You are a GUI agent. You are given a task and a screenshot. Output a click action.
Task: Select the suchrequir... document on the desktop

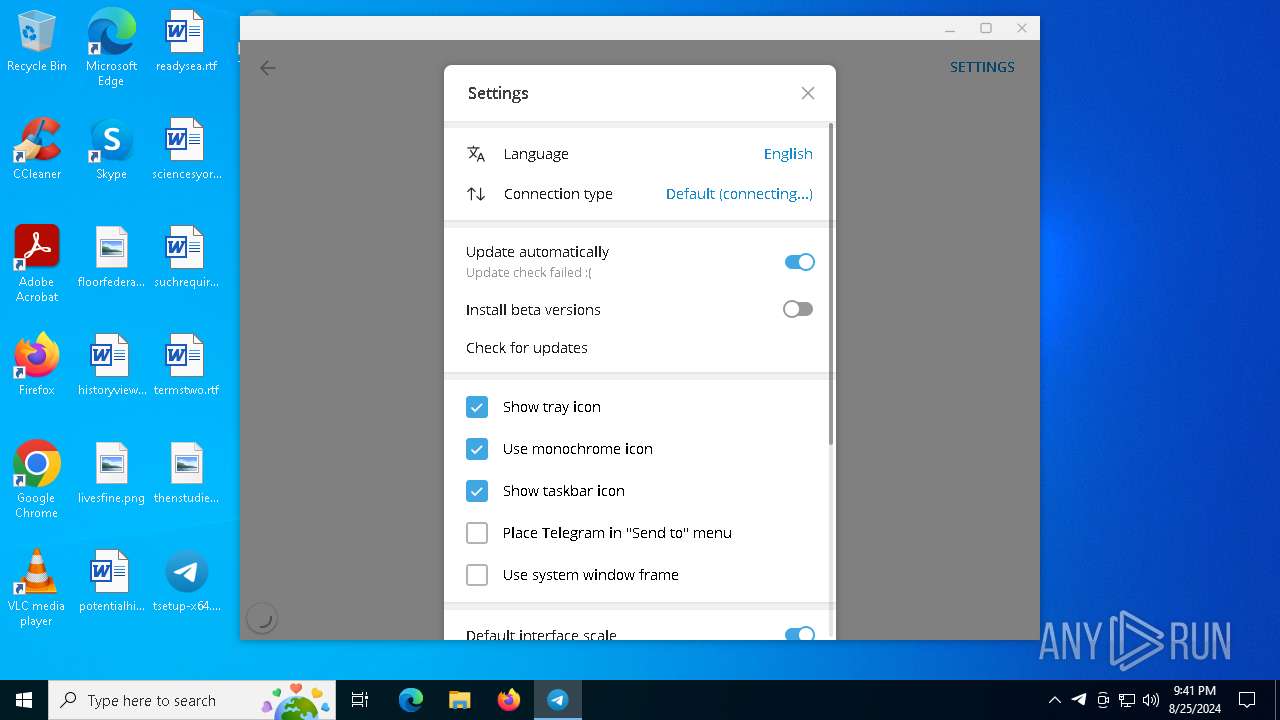point(186,258)
